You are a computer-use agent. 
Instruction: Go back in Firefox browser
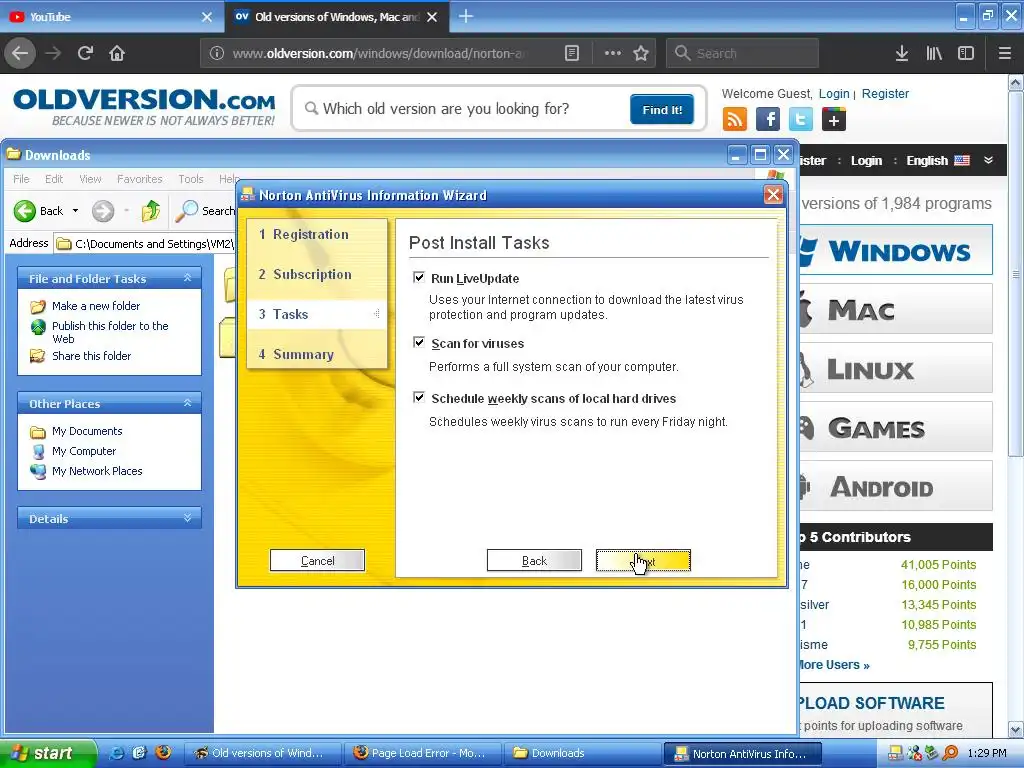click(x=20, y=53)
